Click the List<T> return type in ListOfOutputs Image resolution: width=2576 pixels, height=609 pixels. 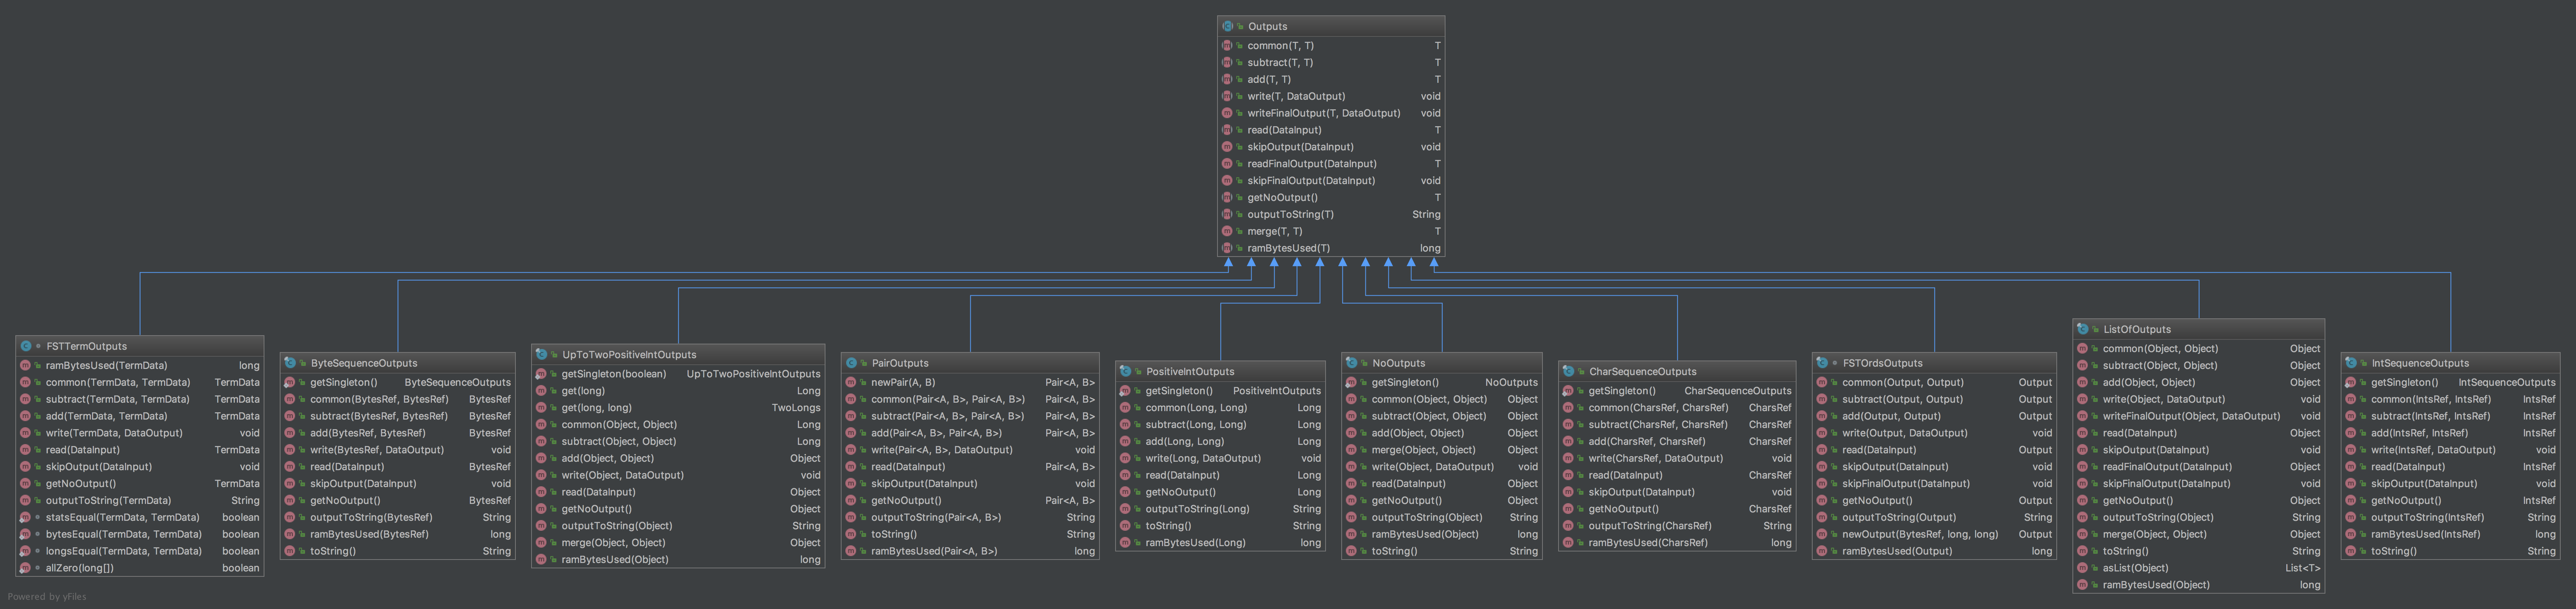tap(2303, 568)
